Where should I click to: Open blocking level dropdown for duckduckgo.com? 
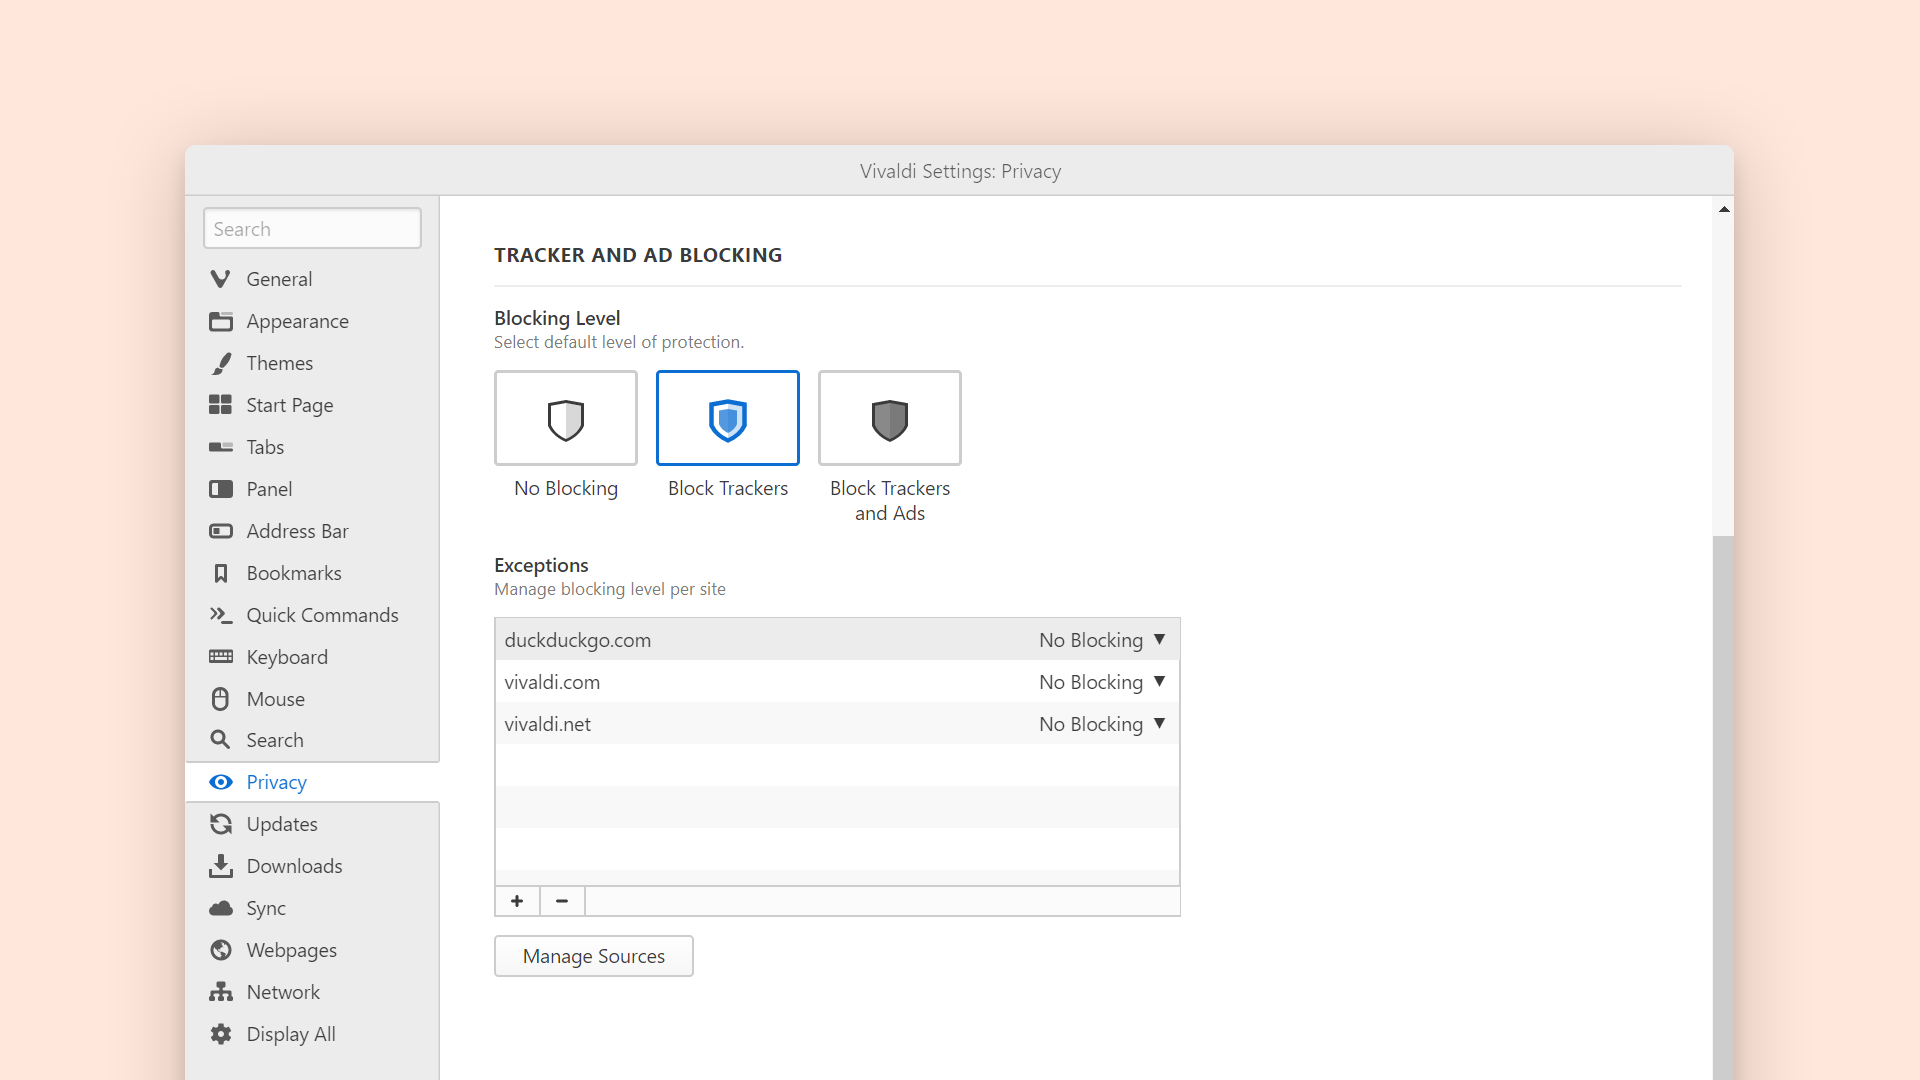pyautogui.click(x=1102, y=639)
